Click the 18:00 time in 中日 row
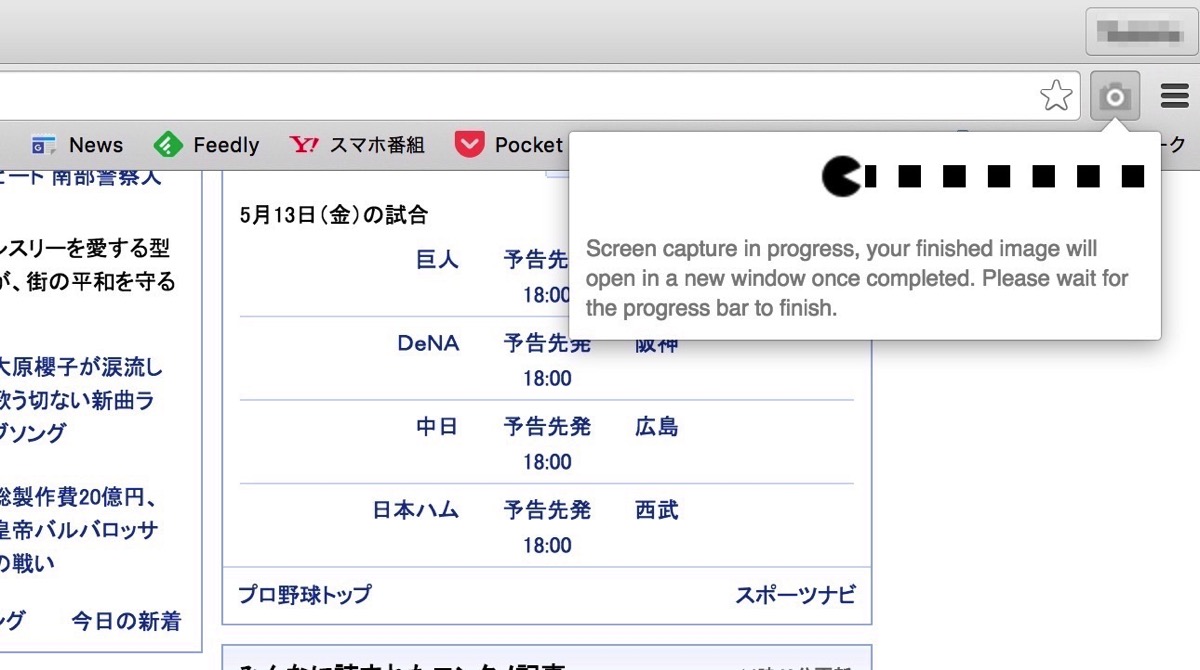This screenshot has width=1200, height=670. pos(547,462)
